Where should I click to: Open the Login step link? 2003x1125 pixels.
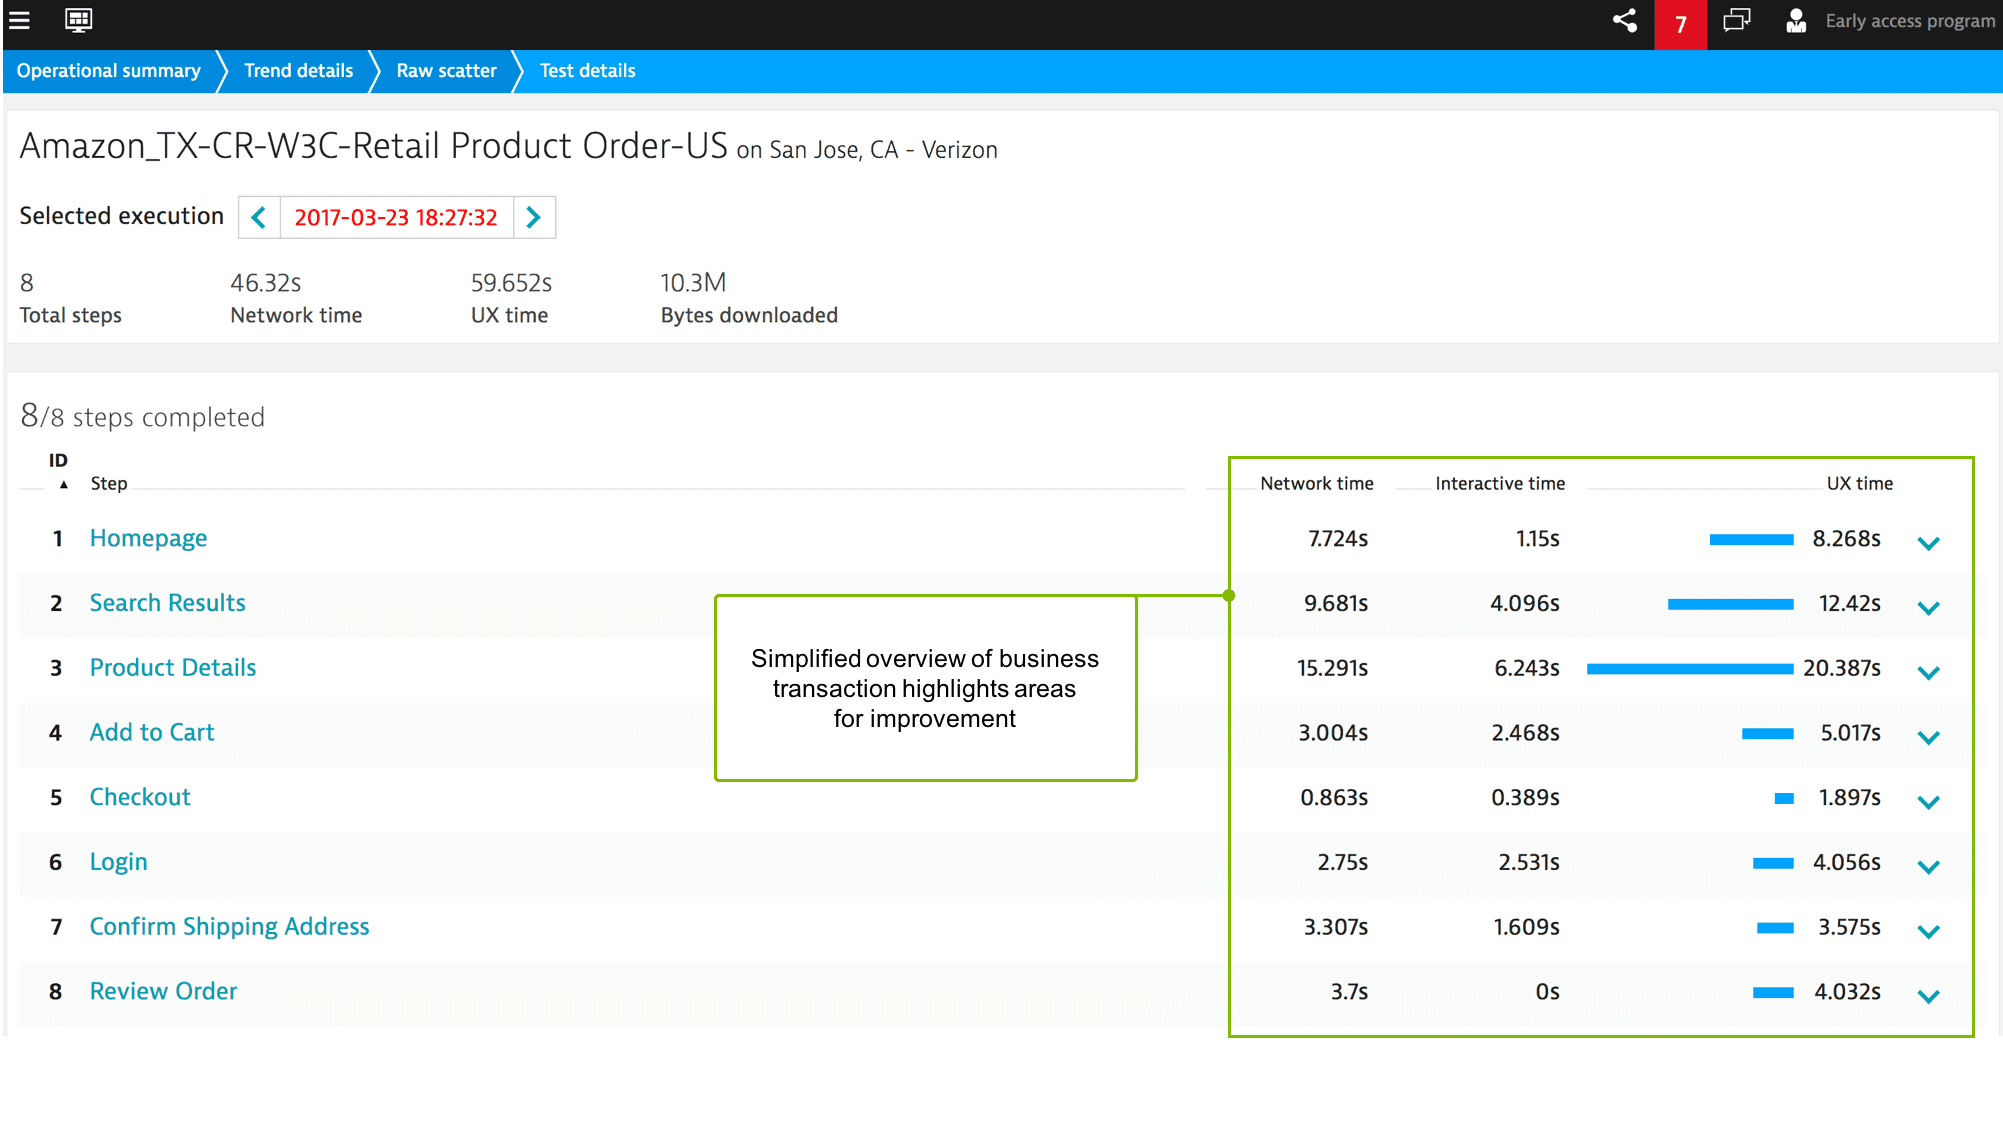click(118, 862)
